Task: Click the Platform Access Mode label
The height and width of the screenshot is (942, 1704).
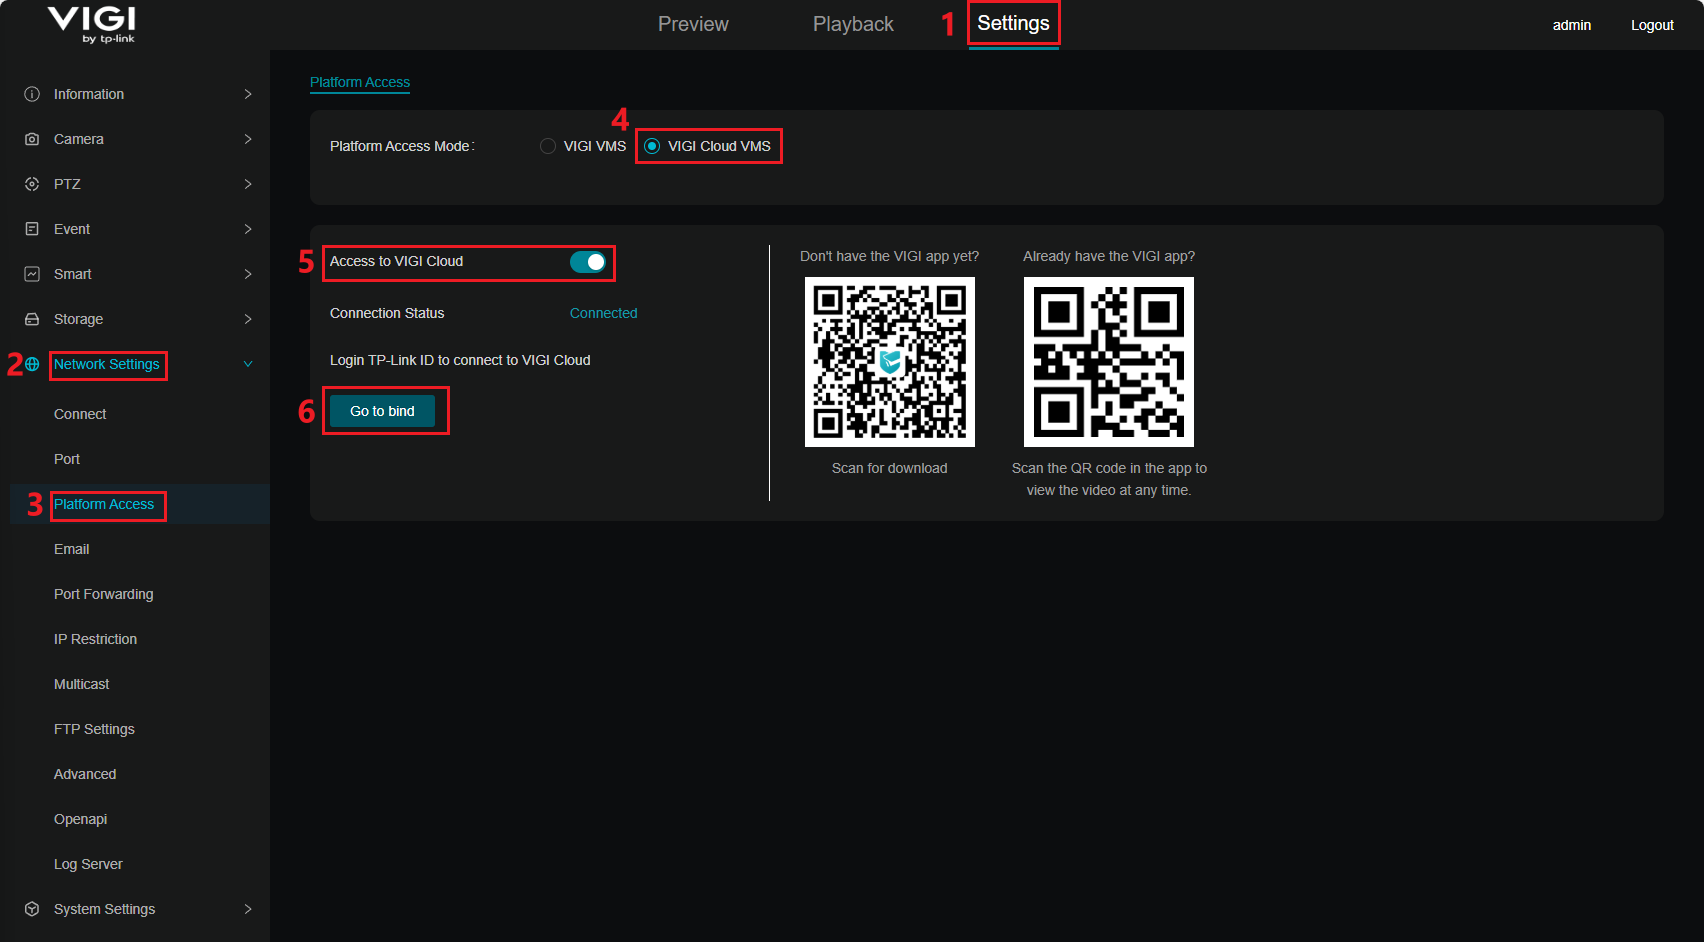Action: click(402, 146)
